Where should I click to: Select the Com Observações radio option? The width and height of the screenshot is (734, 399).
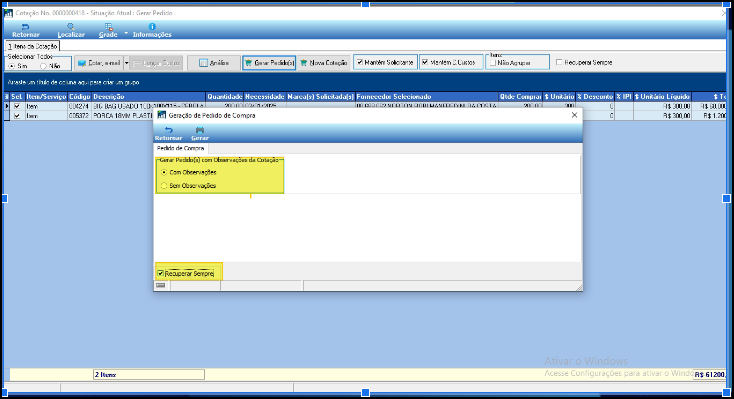coord(164,172)
